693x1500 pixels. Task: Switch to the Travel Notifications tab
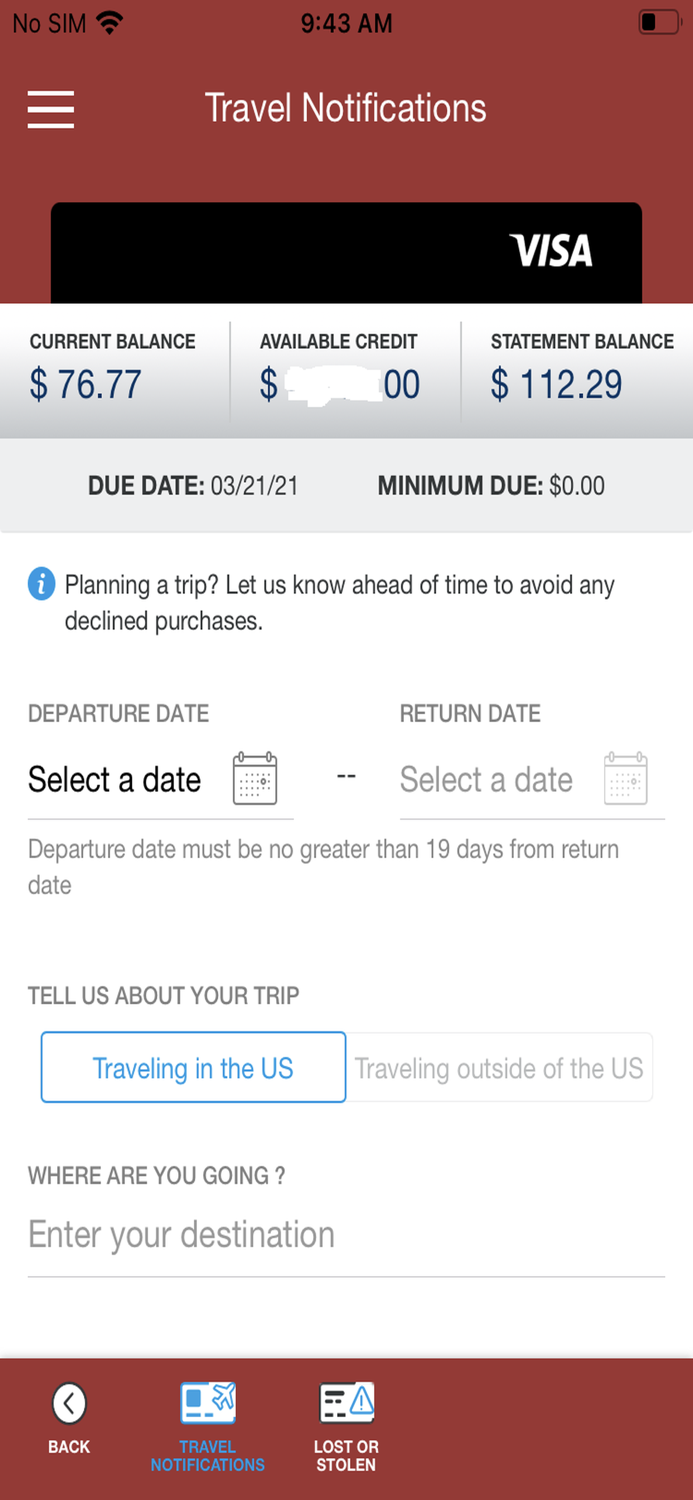point(207,1425)
